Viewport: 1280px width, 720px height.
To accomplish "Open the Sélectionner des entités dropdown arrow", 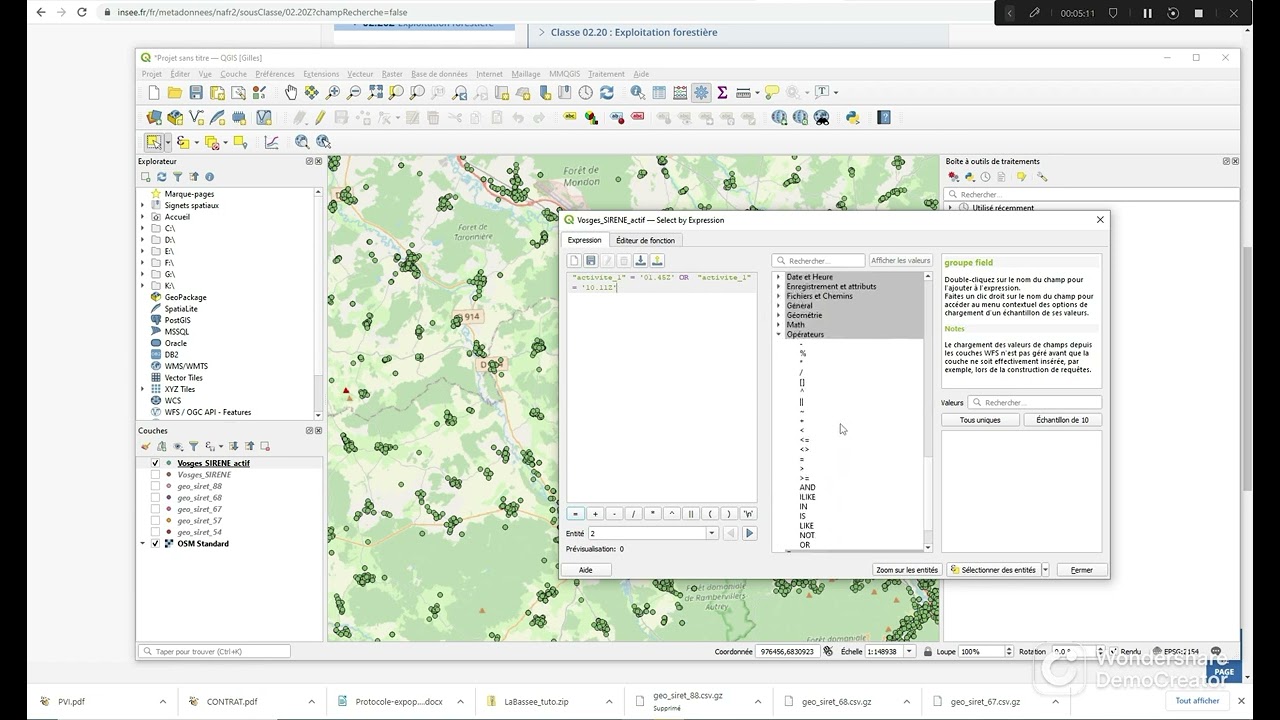I will 1045,570.
